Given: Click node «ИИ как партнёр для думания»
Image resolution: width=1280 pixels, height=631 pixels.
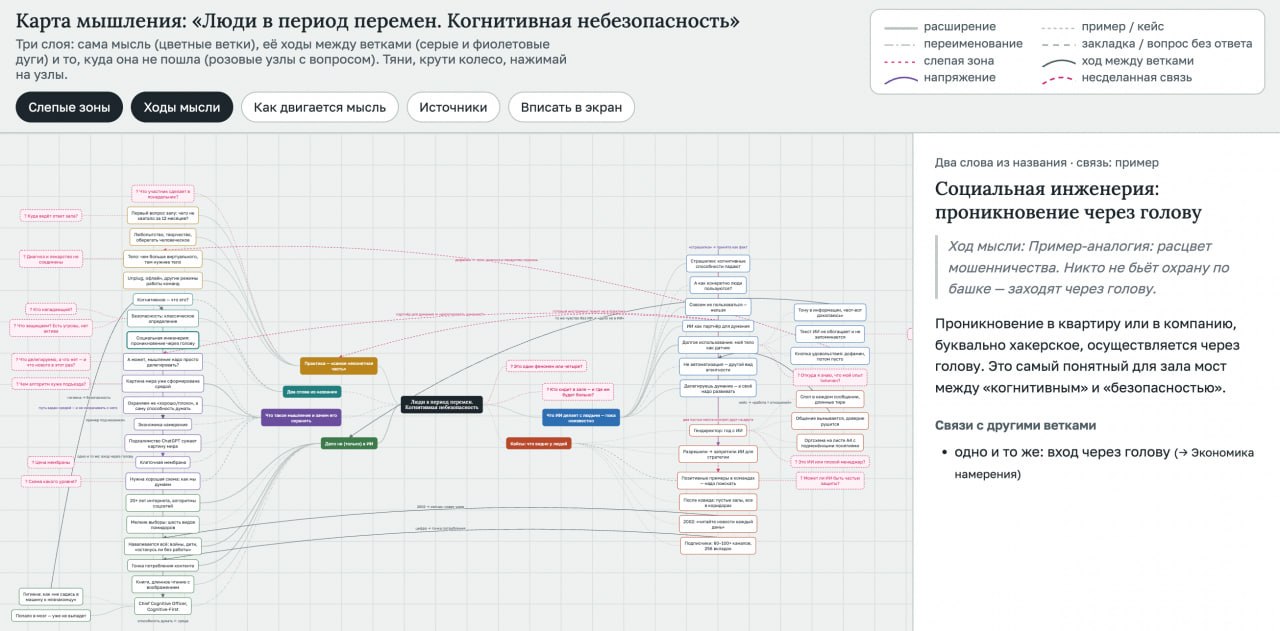Looking at the screenshot, I should pyautogui.click(x=718, y=326).
